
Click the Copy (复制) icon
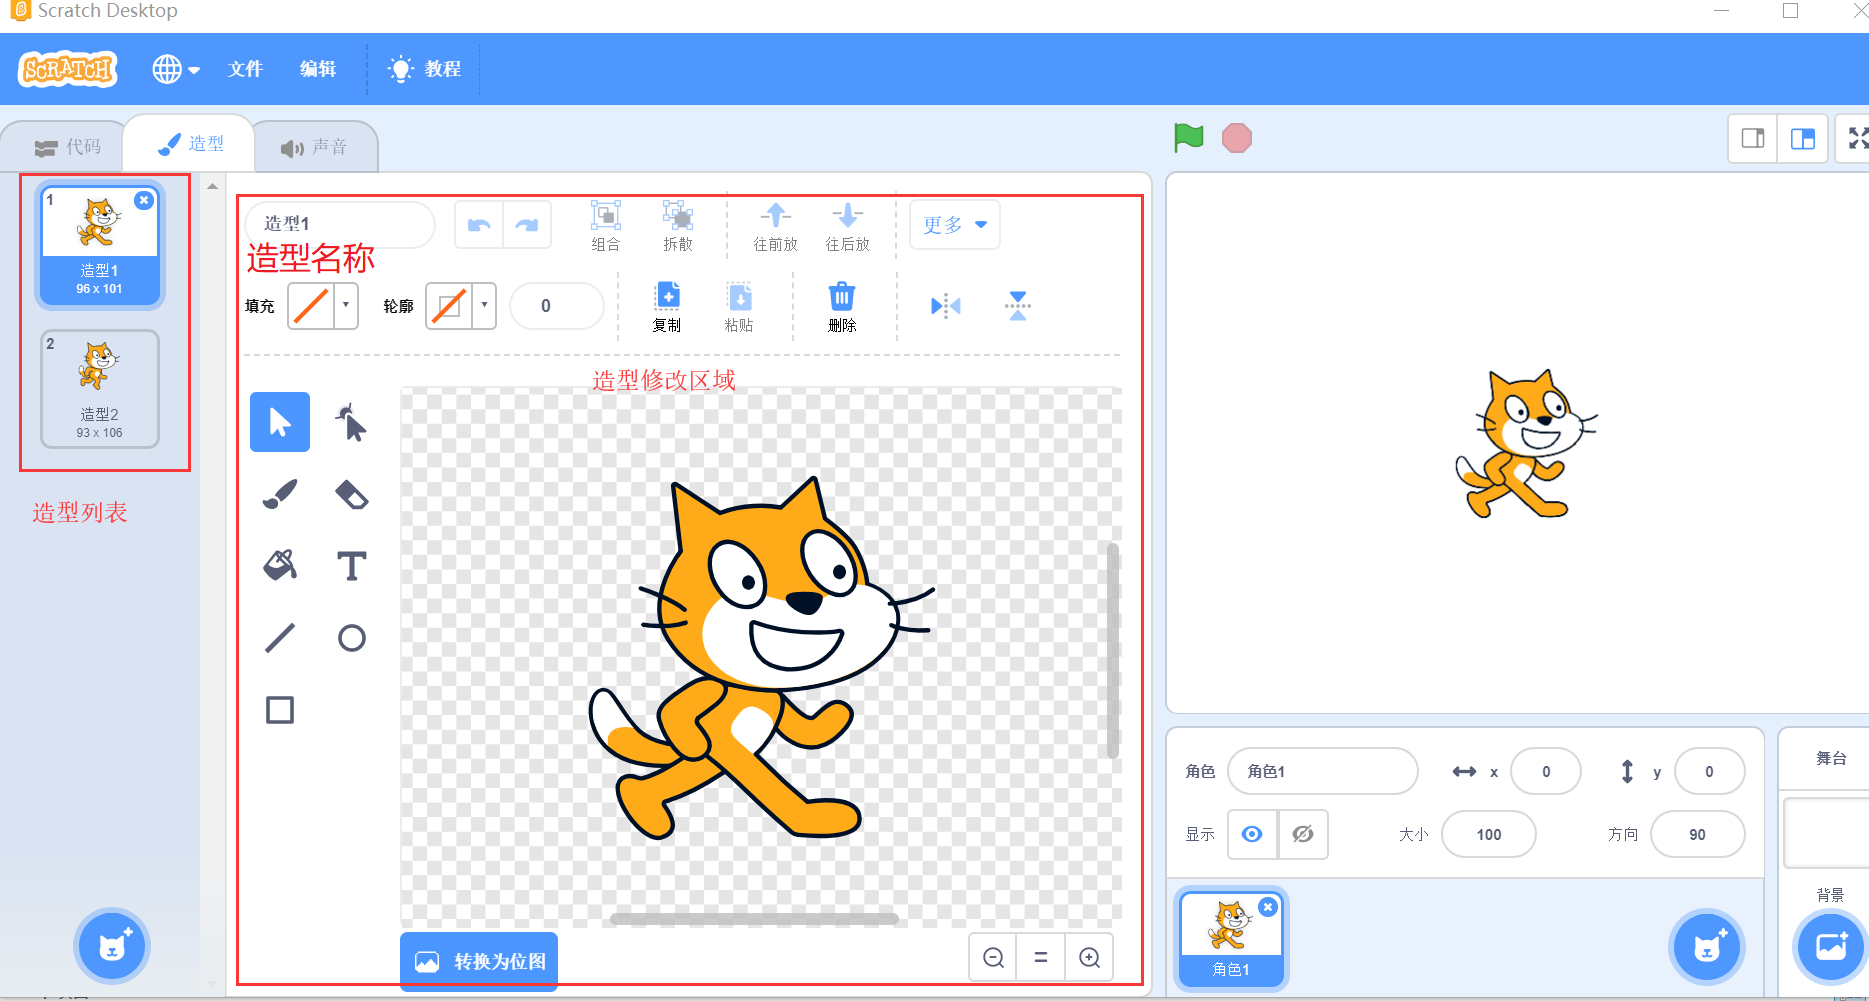pos(667,306)
